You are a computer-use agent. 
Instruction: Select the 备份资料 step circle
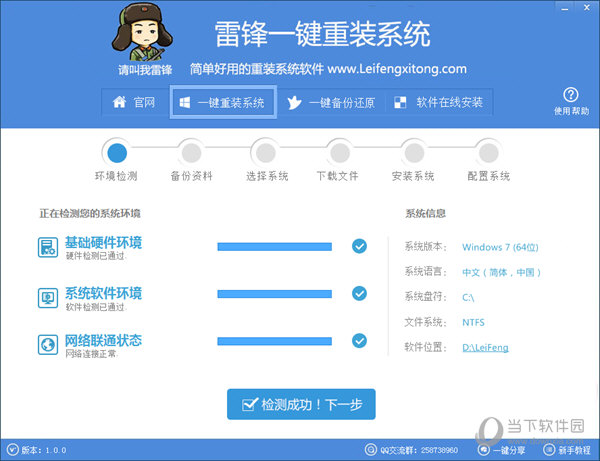point(190,152)
